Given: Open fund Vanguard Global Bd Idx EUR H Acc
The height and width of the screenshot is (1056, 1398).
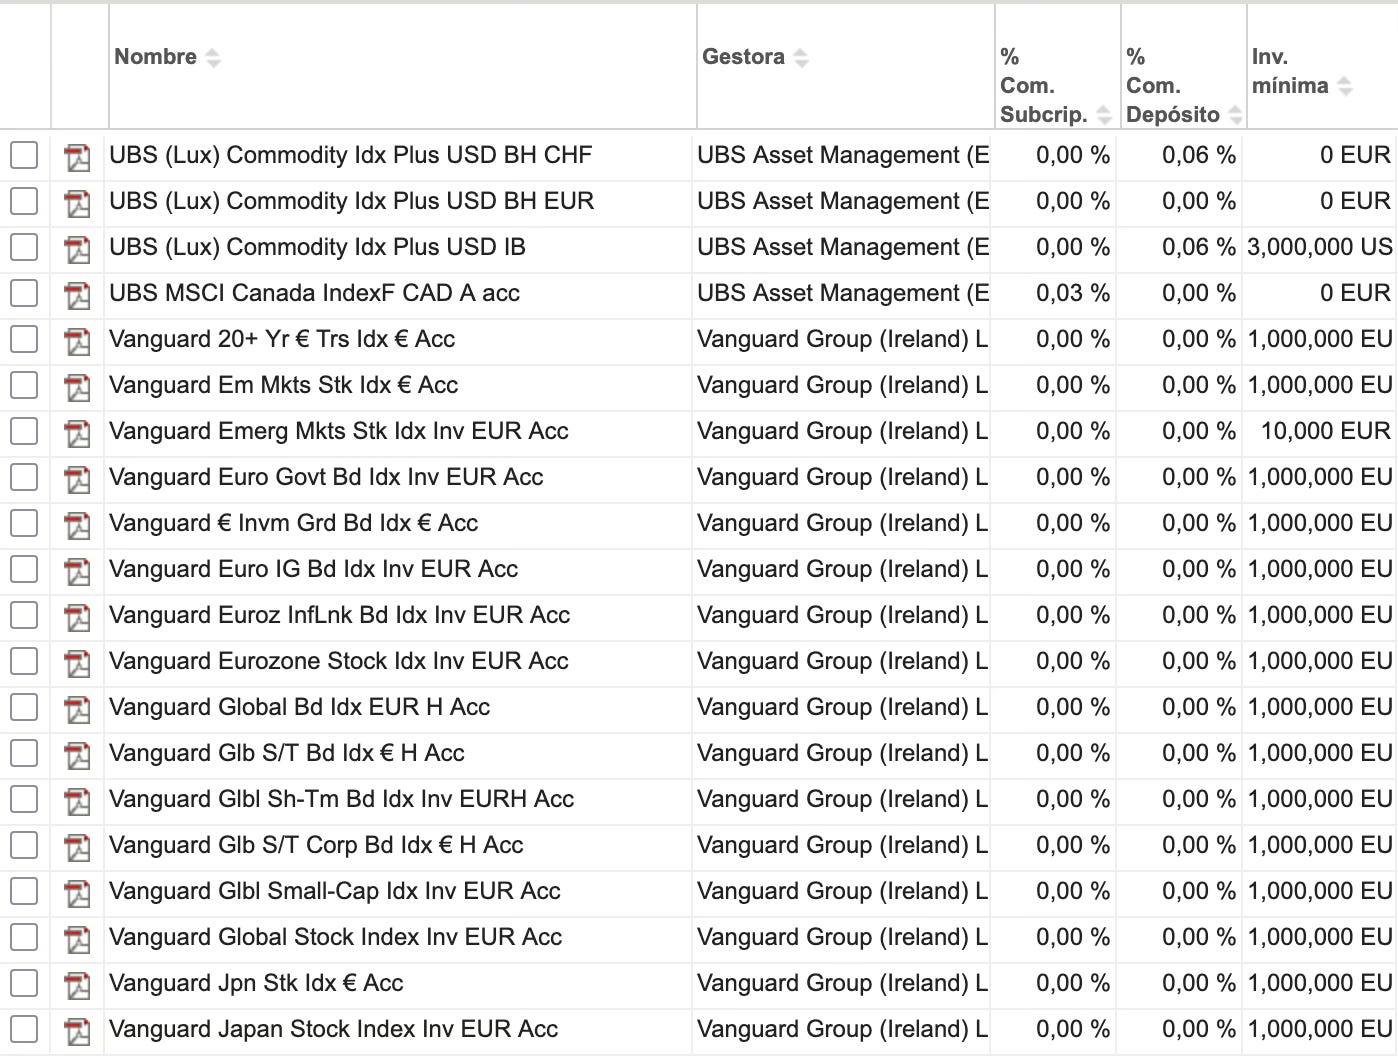Looking at the screenshot, I should (299, 707).
